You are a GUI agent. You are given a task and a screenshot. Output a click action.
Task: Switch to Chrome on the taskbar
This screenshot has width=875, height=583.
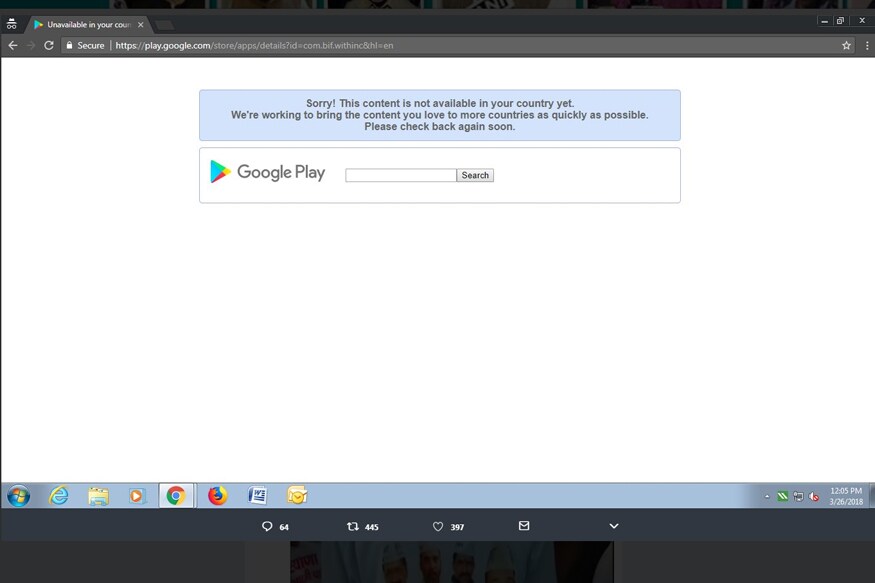pyautogui.click(x=176, y=495)
